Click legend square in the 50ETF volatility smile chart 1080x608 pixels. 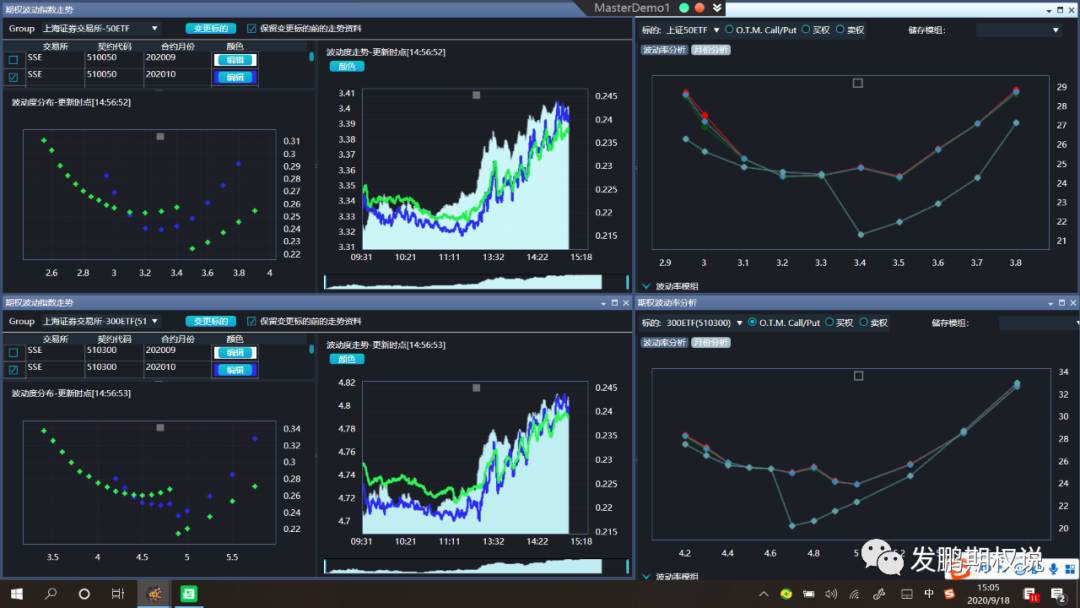click(858, 83)
